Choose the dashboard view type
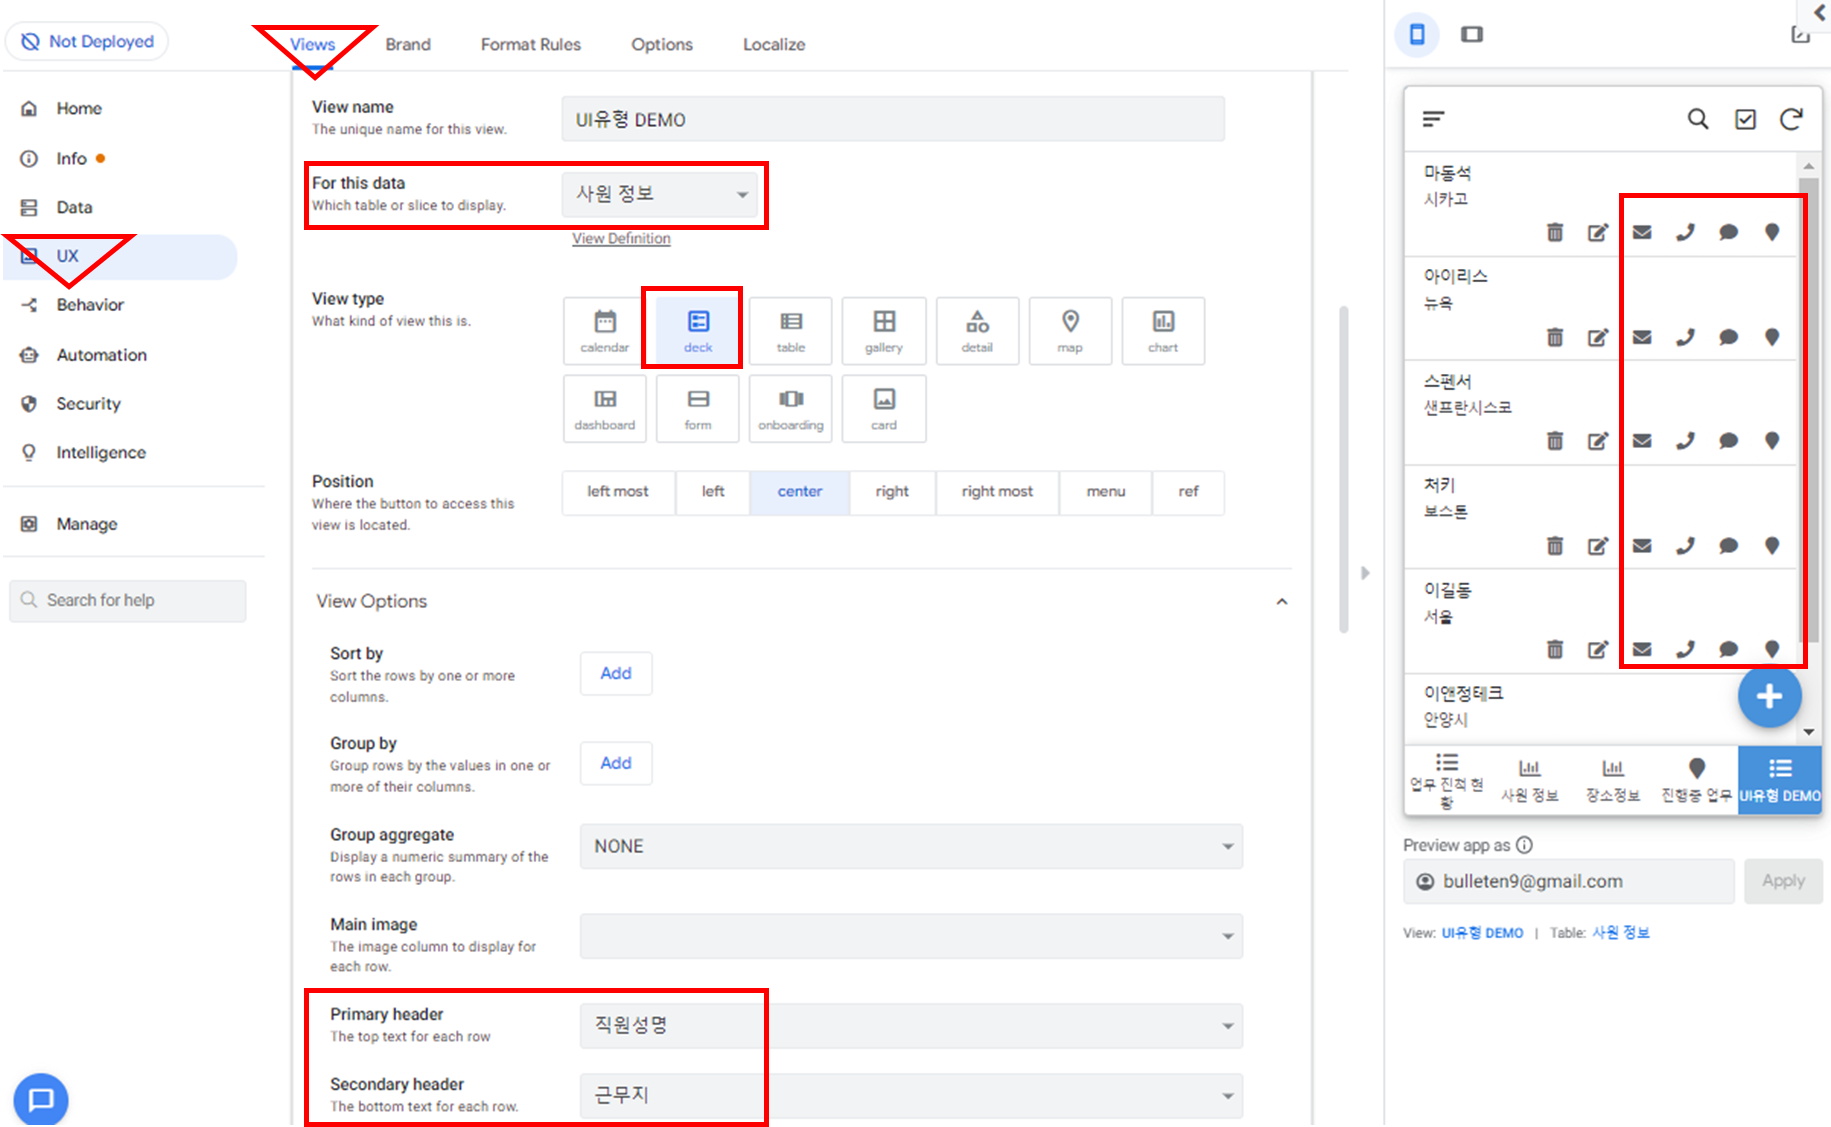The height and width of the screenshot is (1127, 1831). (x=604, y=408)
